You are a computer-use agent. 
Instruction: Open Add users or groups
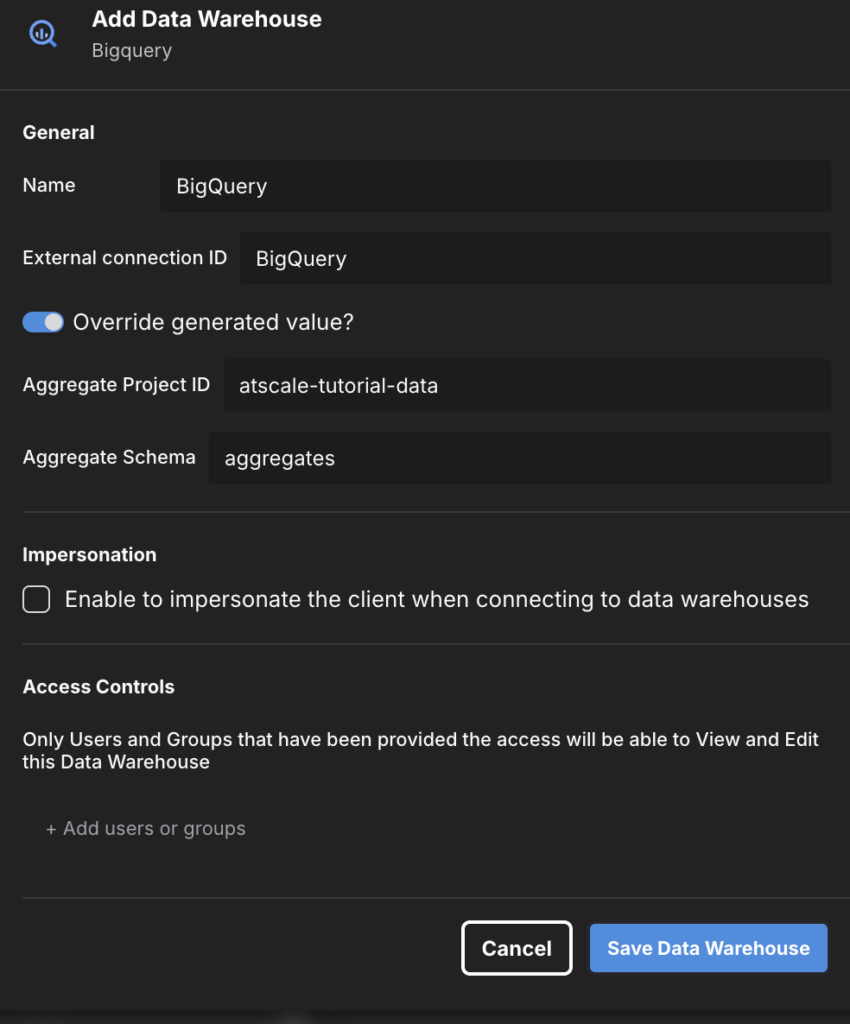[146, 829]
